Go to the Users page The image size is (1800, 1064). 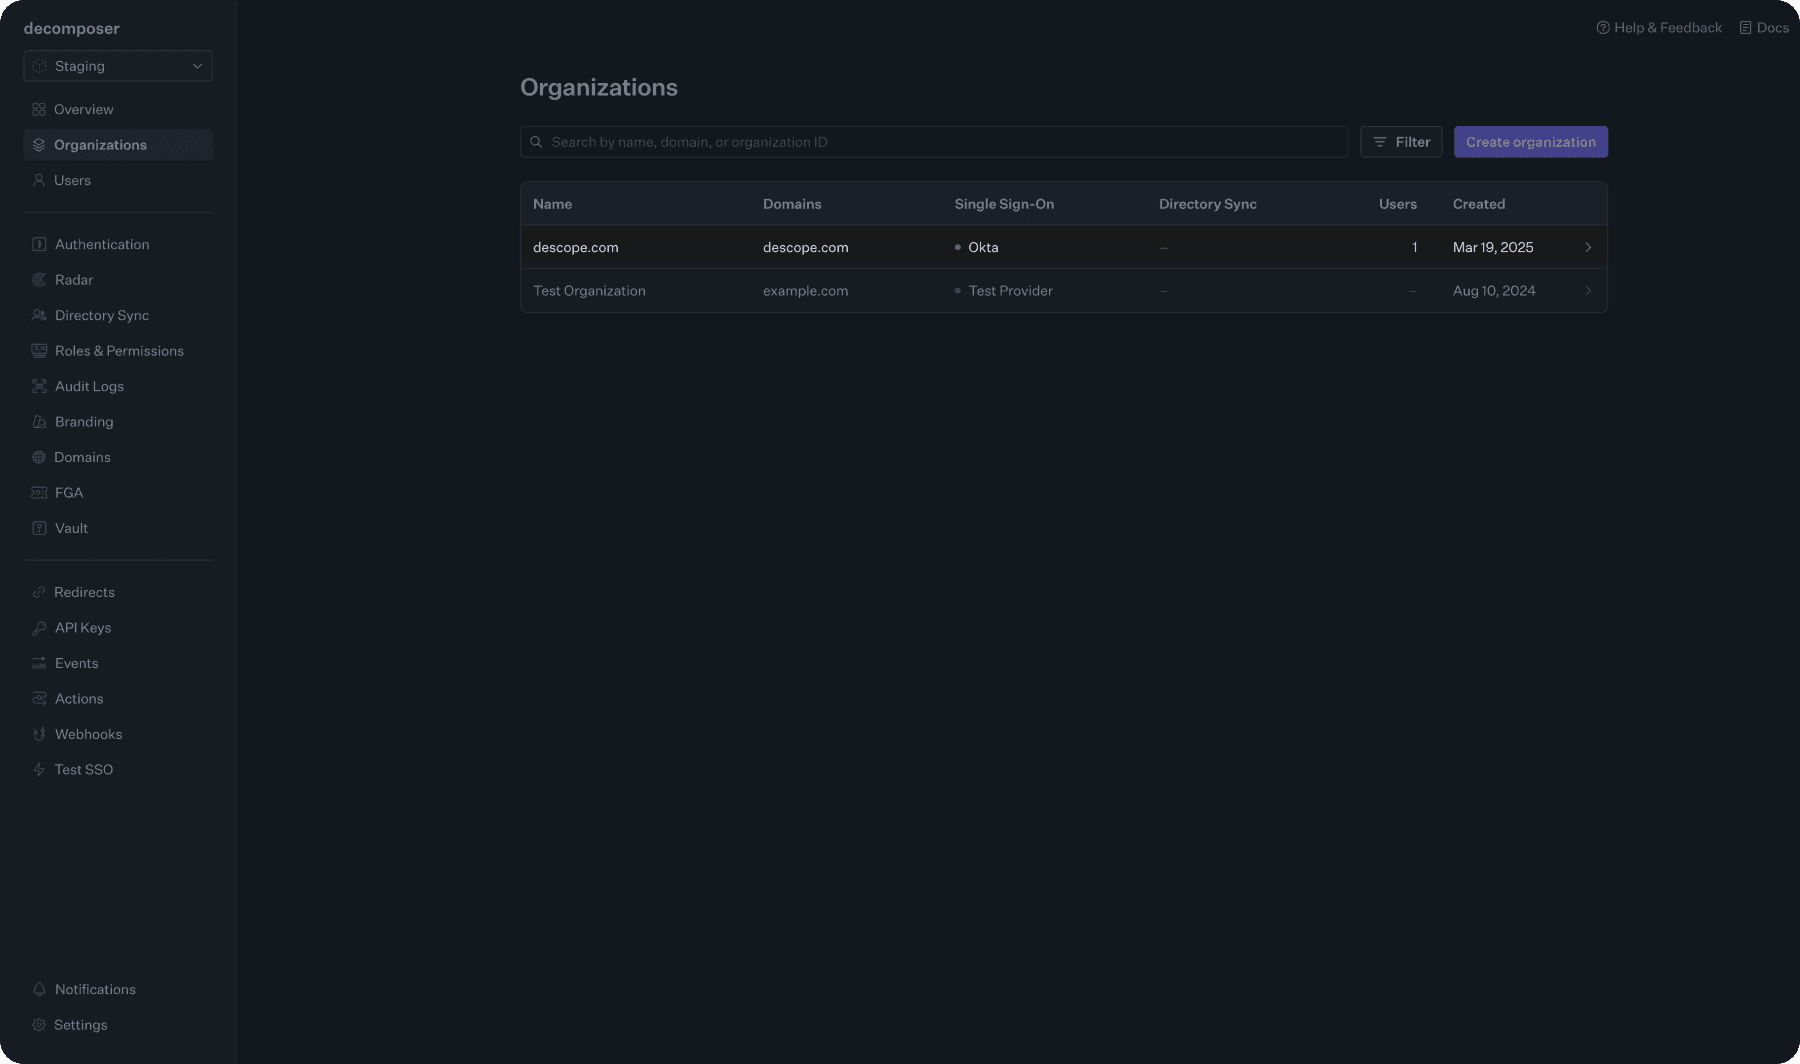[x=72, y=180]
